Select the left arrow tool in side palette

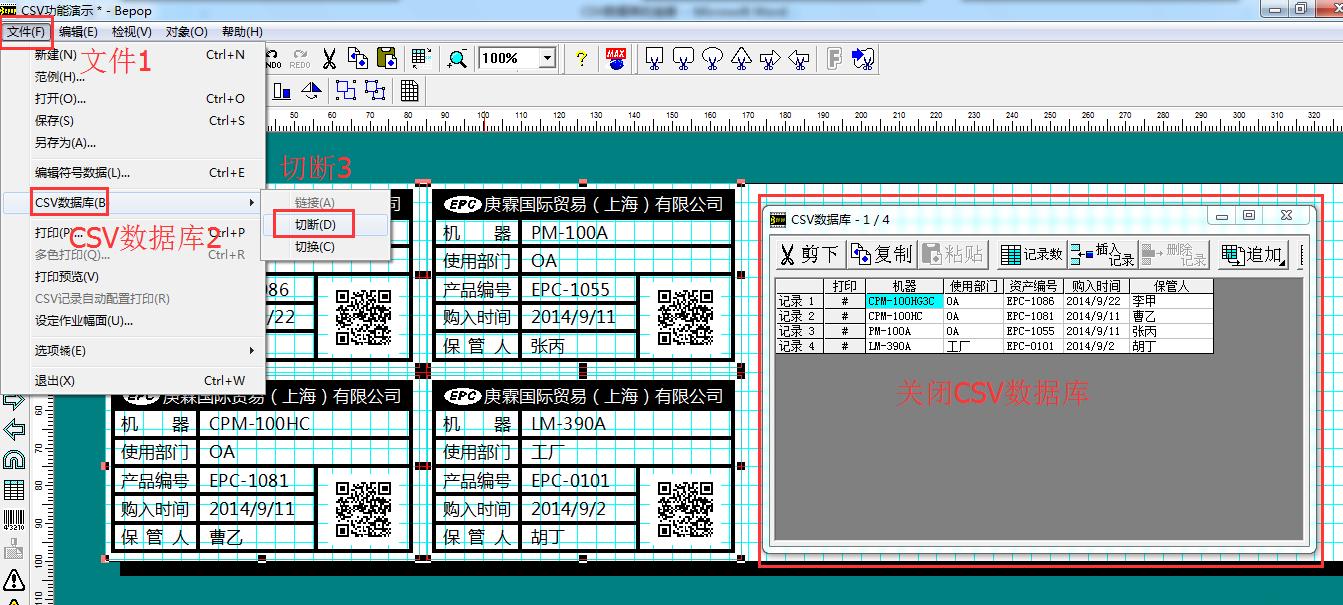[14, 430]
